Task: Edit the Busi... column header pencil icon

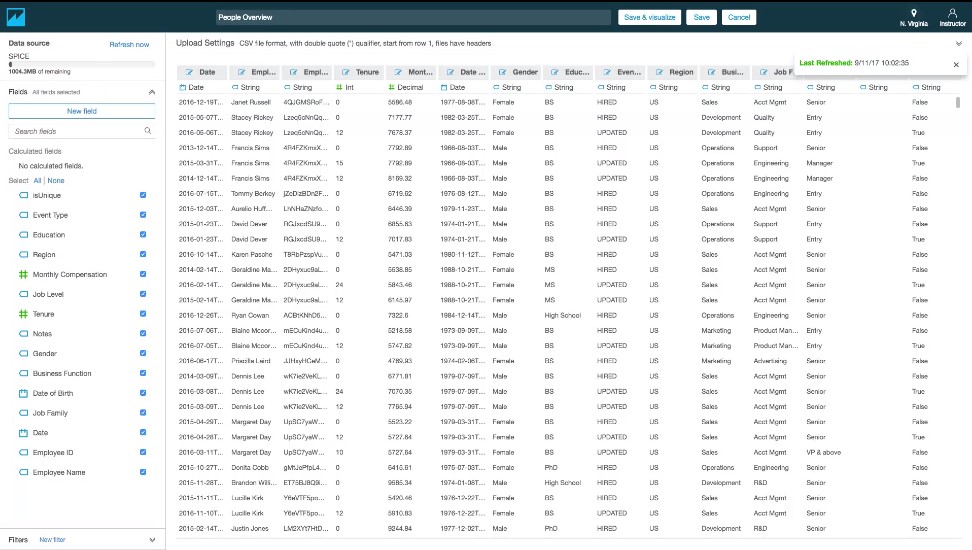Action: point(712,72)
